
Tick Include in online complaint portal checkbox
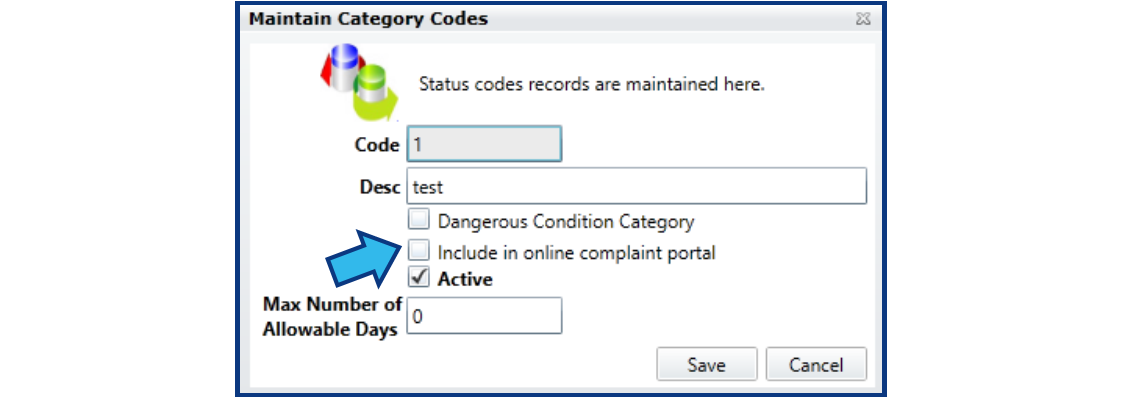tap(419, 250)
